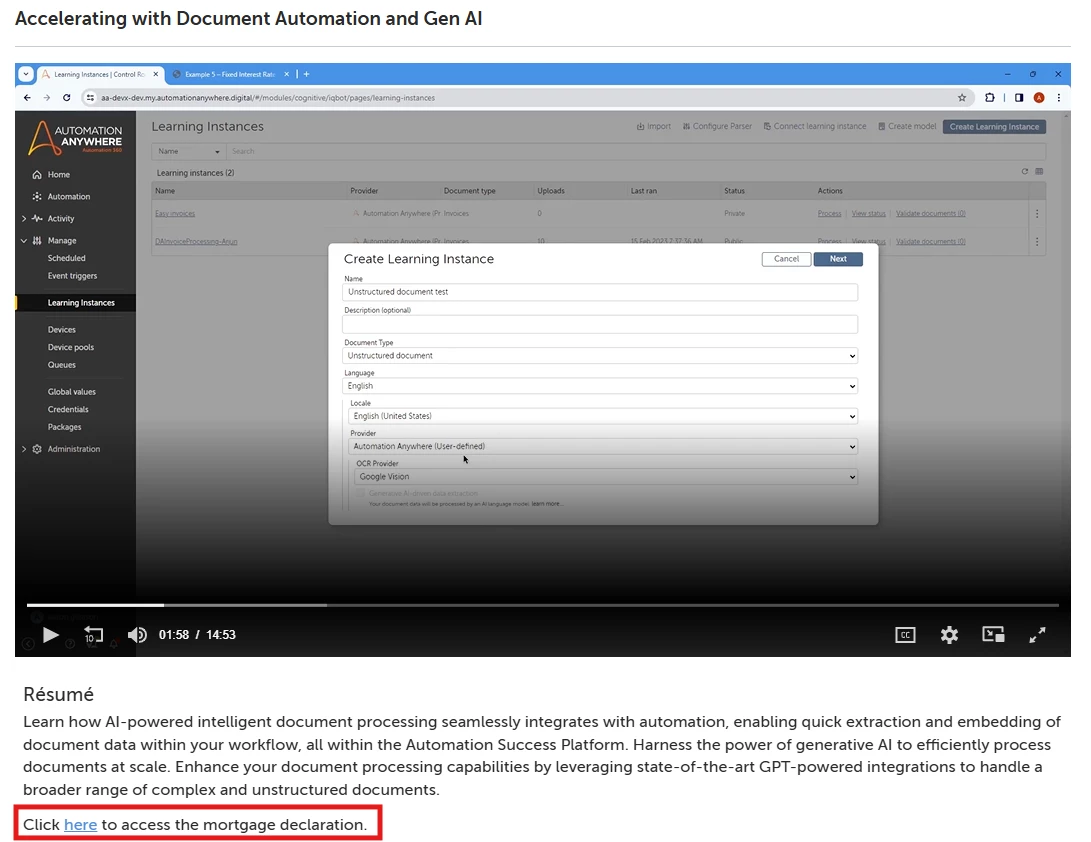
Task: Play the video
Action: (x=50, y=635)
